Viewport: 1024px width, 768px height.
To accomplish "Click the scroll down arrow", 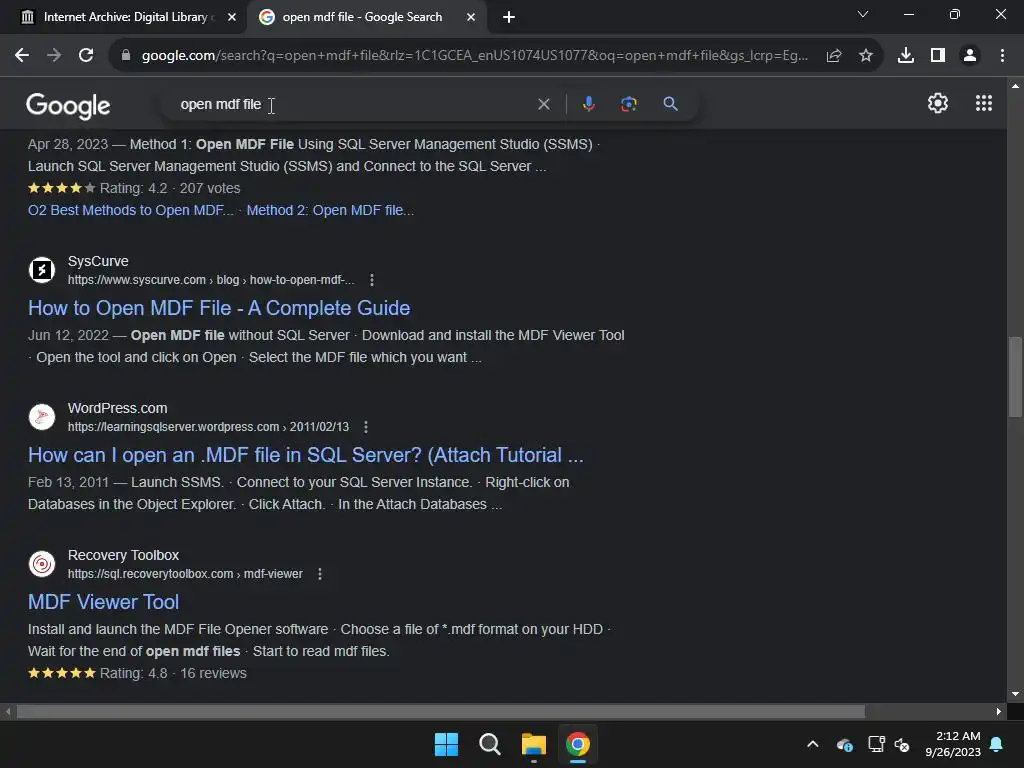I will point(1015,694).
